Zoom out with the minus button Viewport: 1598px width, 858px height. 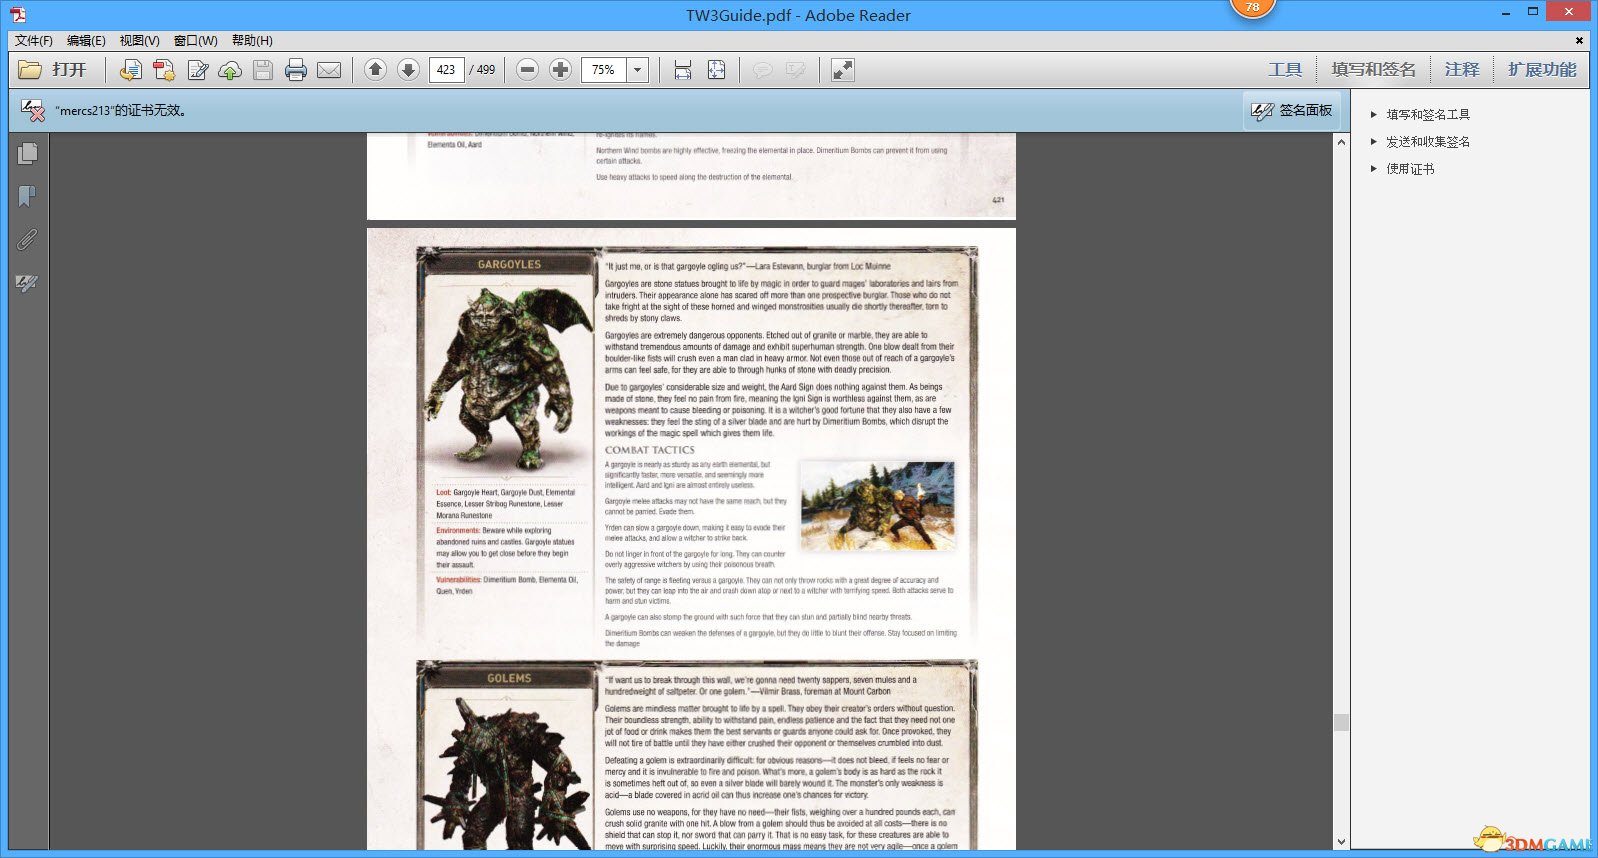[528, 70]
